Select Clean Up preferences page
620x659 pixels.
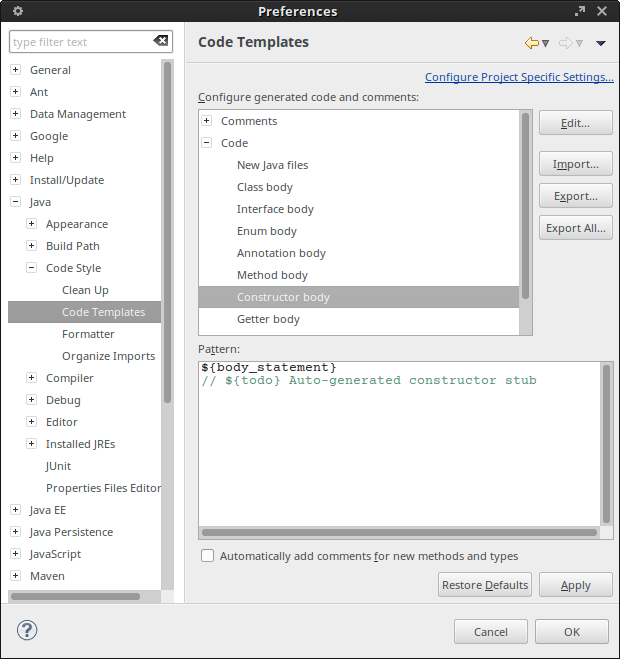[x=85, y=290]
